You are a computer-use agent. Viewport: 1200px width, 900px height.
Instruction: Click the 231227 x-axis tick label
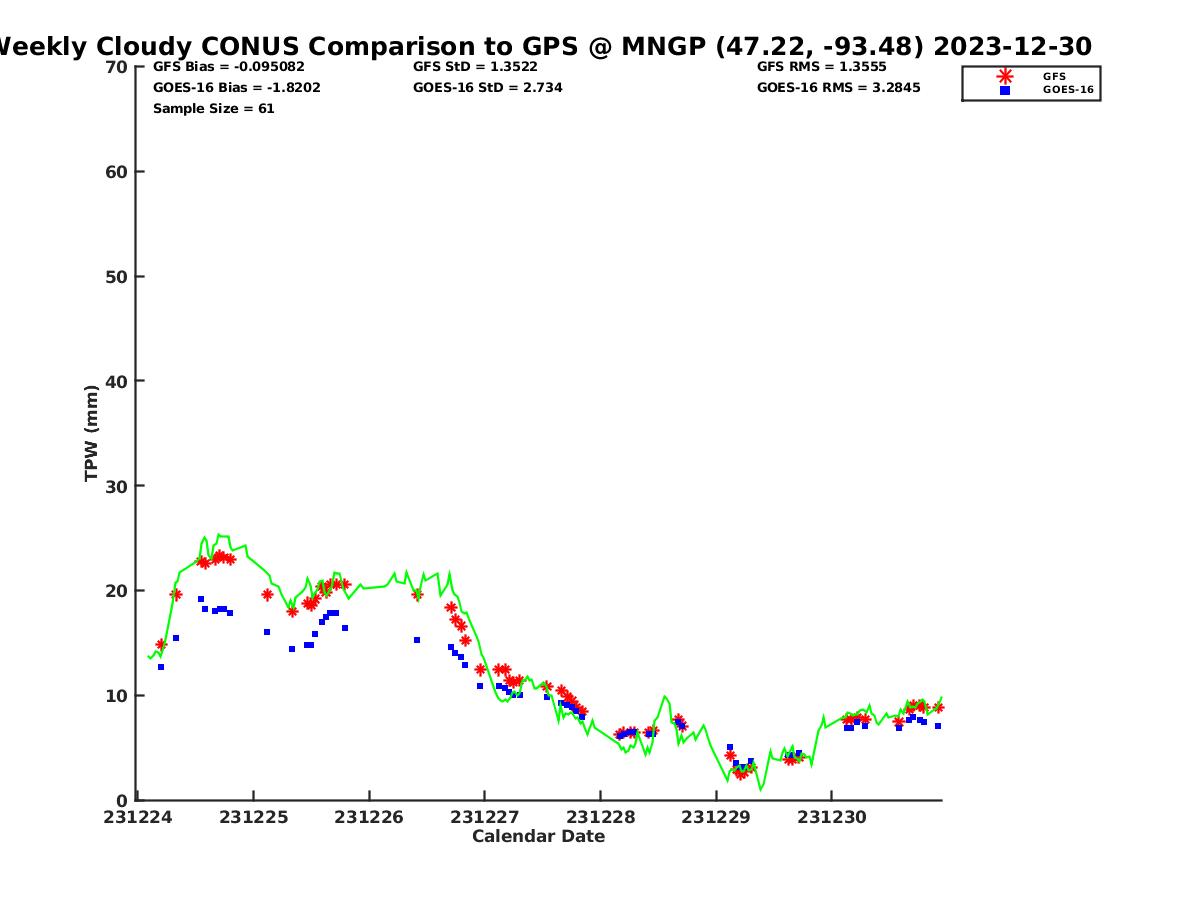point(485,817)
